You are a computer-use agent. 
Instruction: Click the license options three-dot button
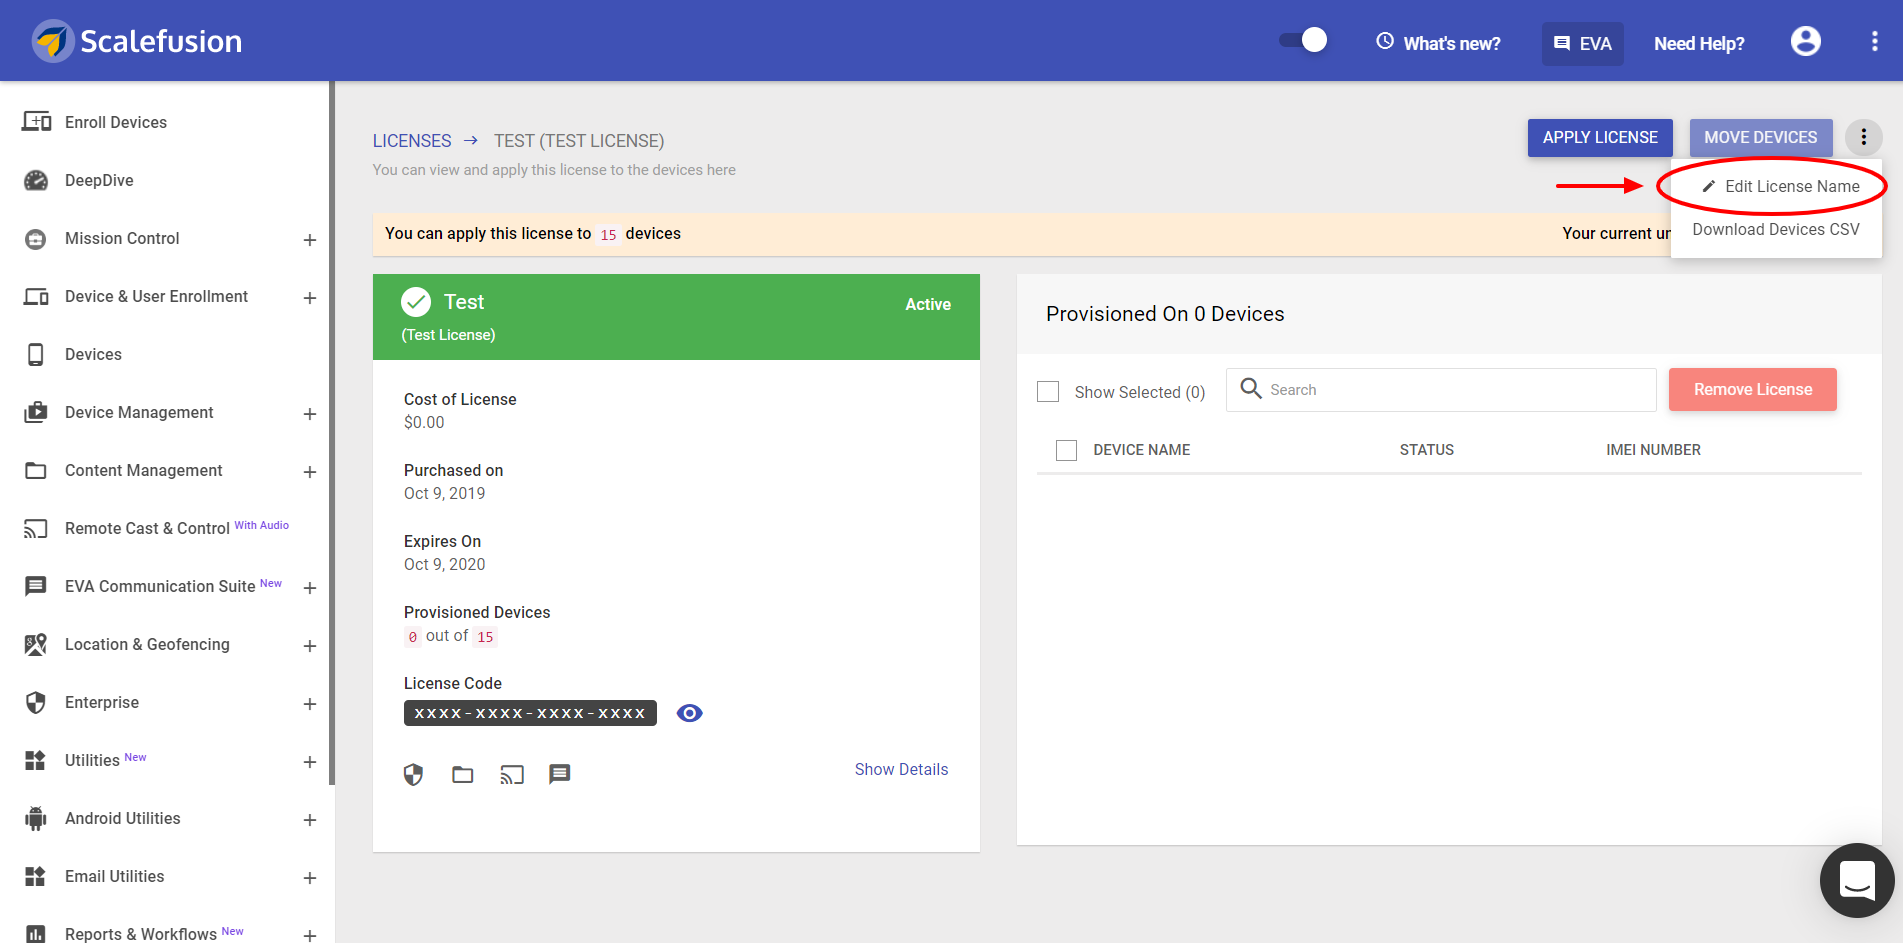click(x=1864, y=137)
